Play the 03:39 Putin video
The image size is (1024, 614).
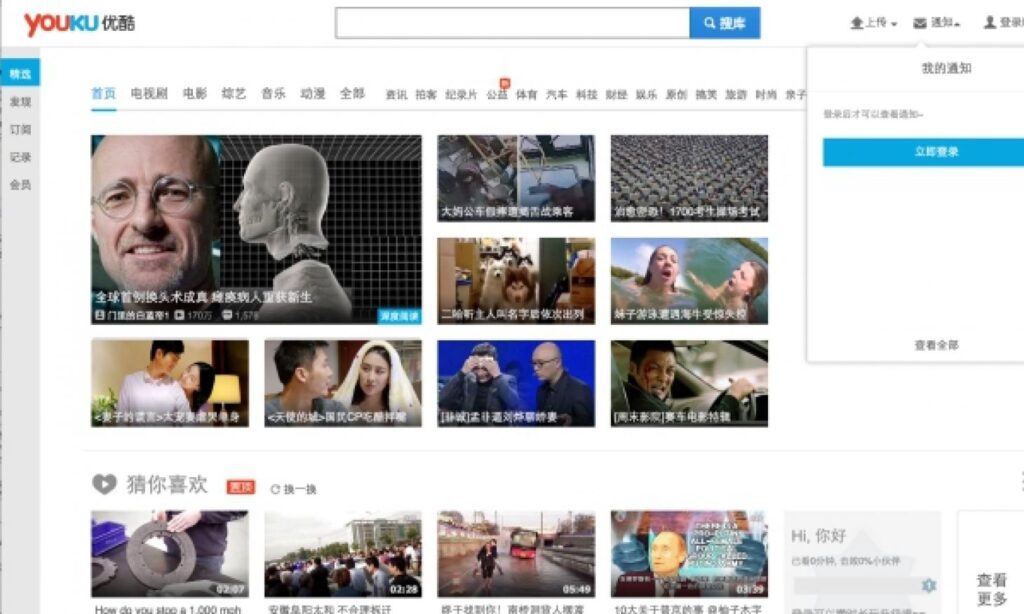(690, 554)
